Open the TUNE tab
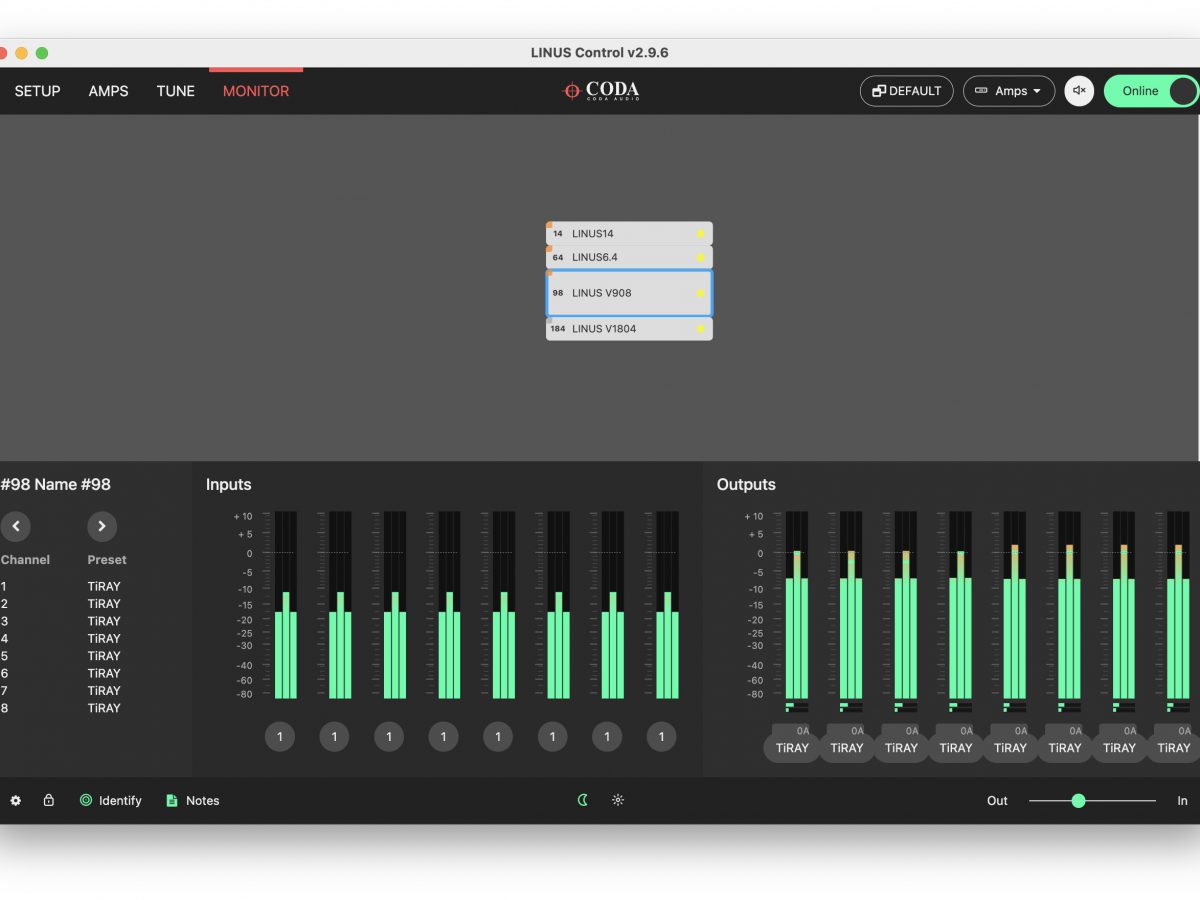The image size is (1200, 900). (x=176, y=91)
